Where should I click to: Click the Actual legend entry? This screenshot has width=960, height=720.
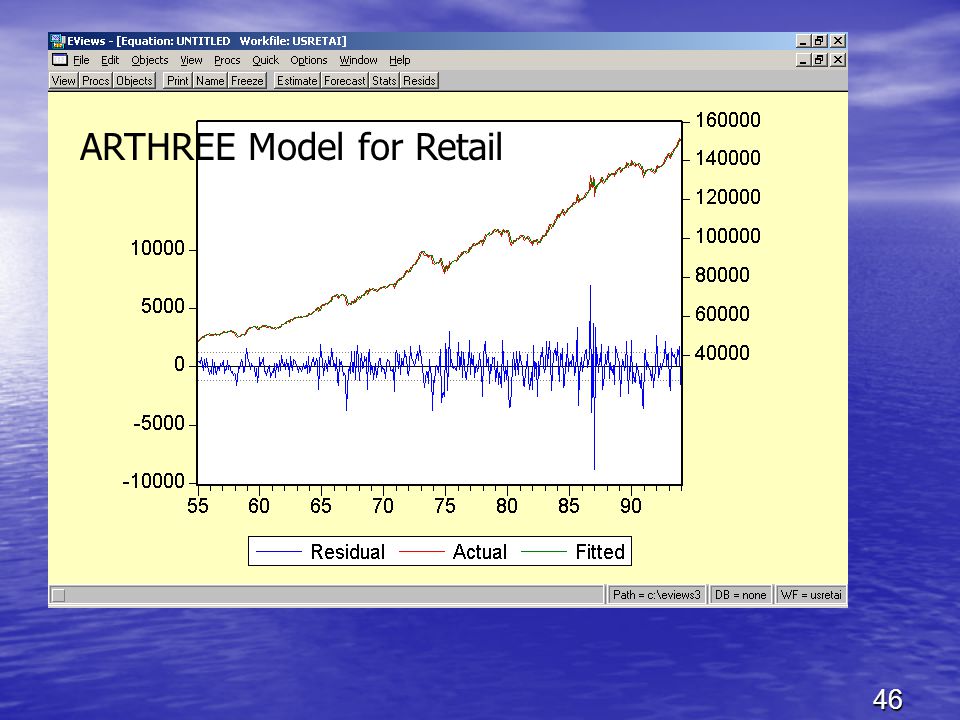tap(452, 552)
